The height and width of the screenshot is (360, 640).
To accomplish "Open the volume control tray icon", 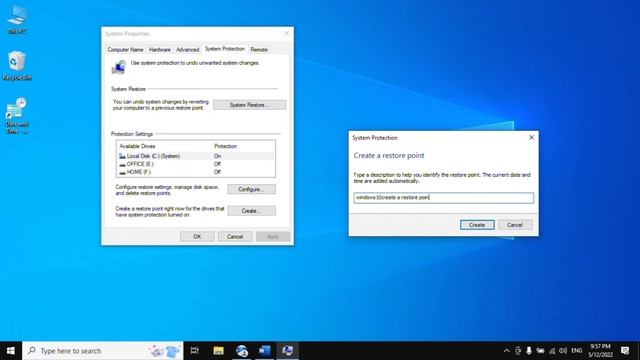I will [x=563, y=351].
